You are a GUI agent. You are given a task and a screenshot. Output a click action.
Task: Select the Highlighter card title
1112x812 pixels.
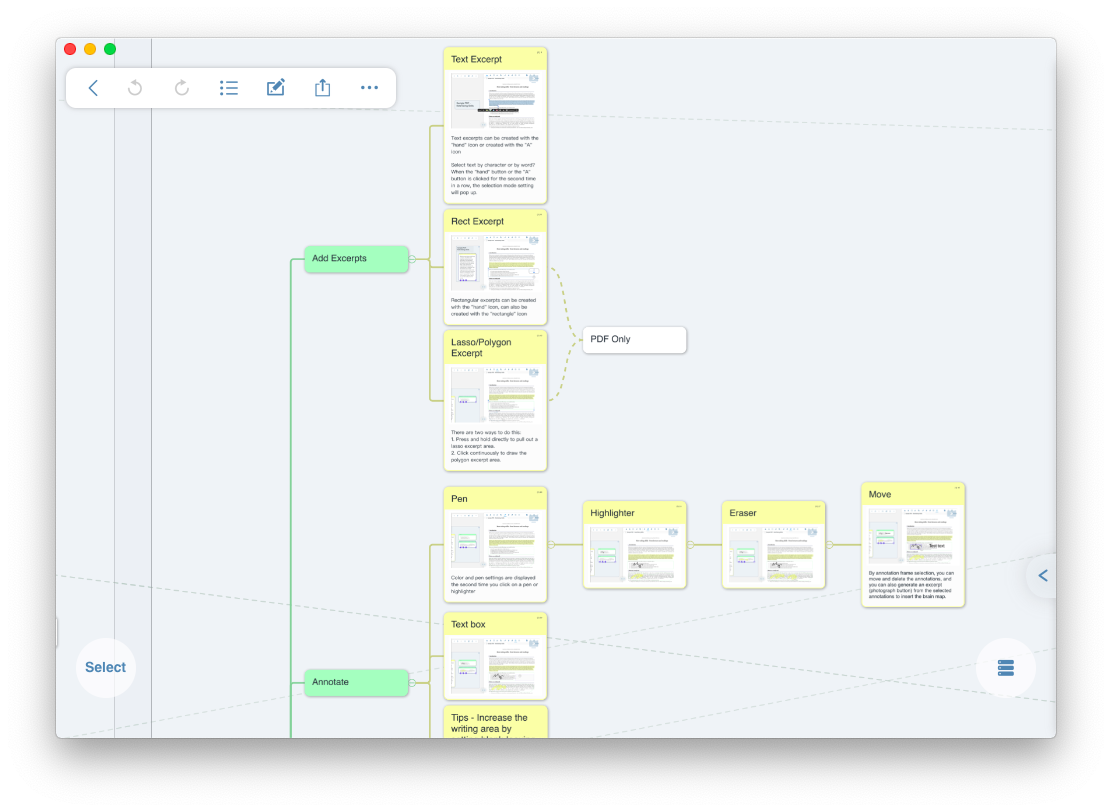pyautogui.click(x=612, y=513)
